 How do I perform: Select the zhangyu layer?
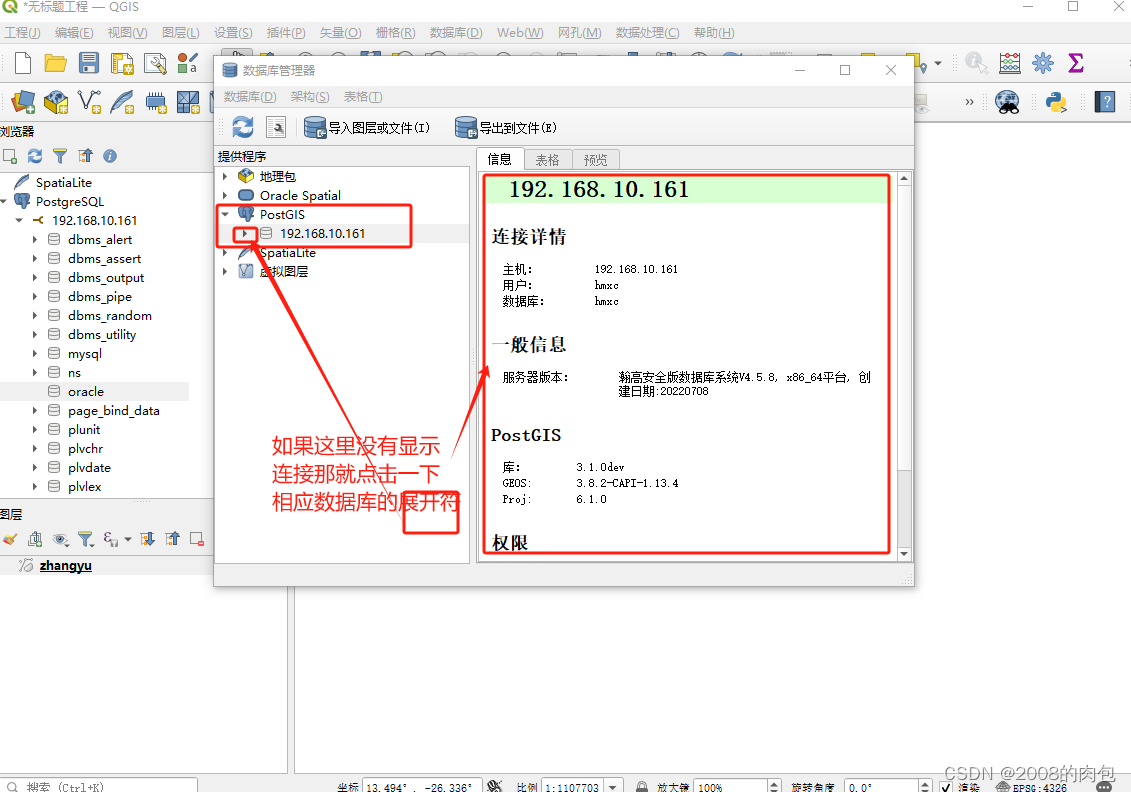(66, 566)
